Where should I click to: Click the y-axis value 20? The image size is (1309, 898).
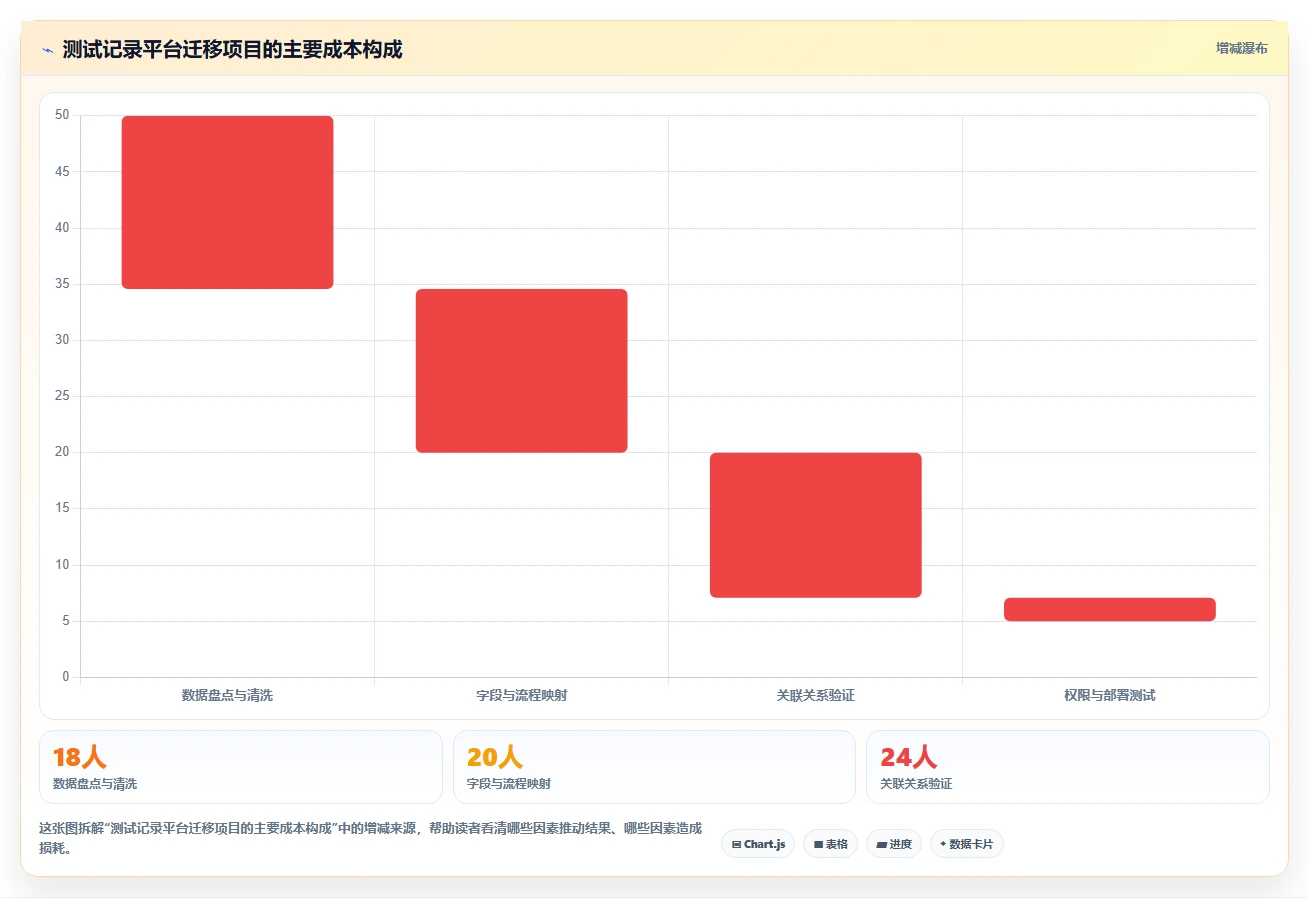pyautogui.click(x=62, y=452)
